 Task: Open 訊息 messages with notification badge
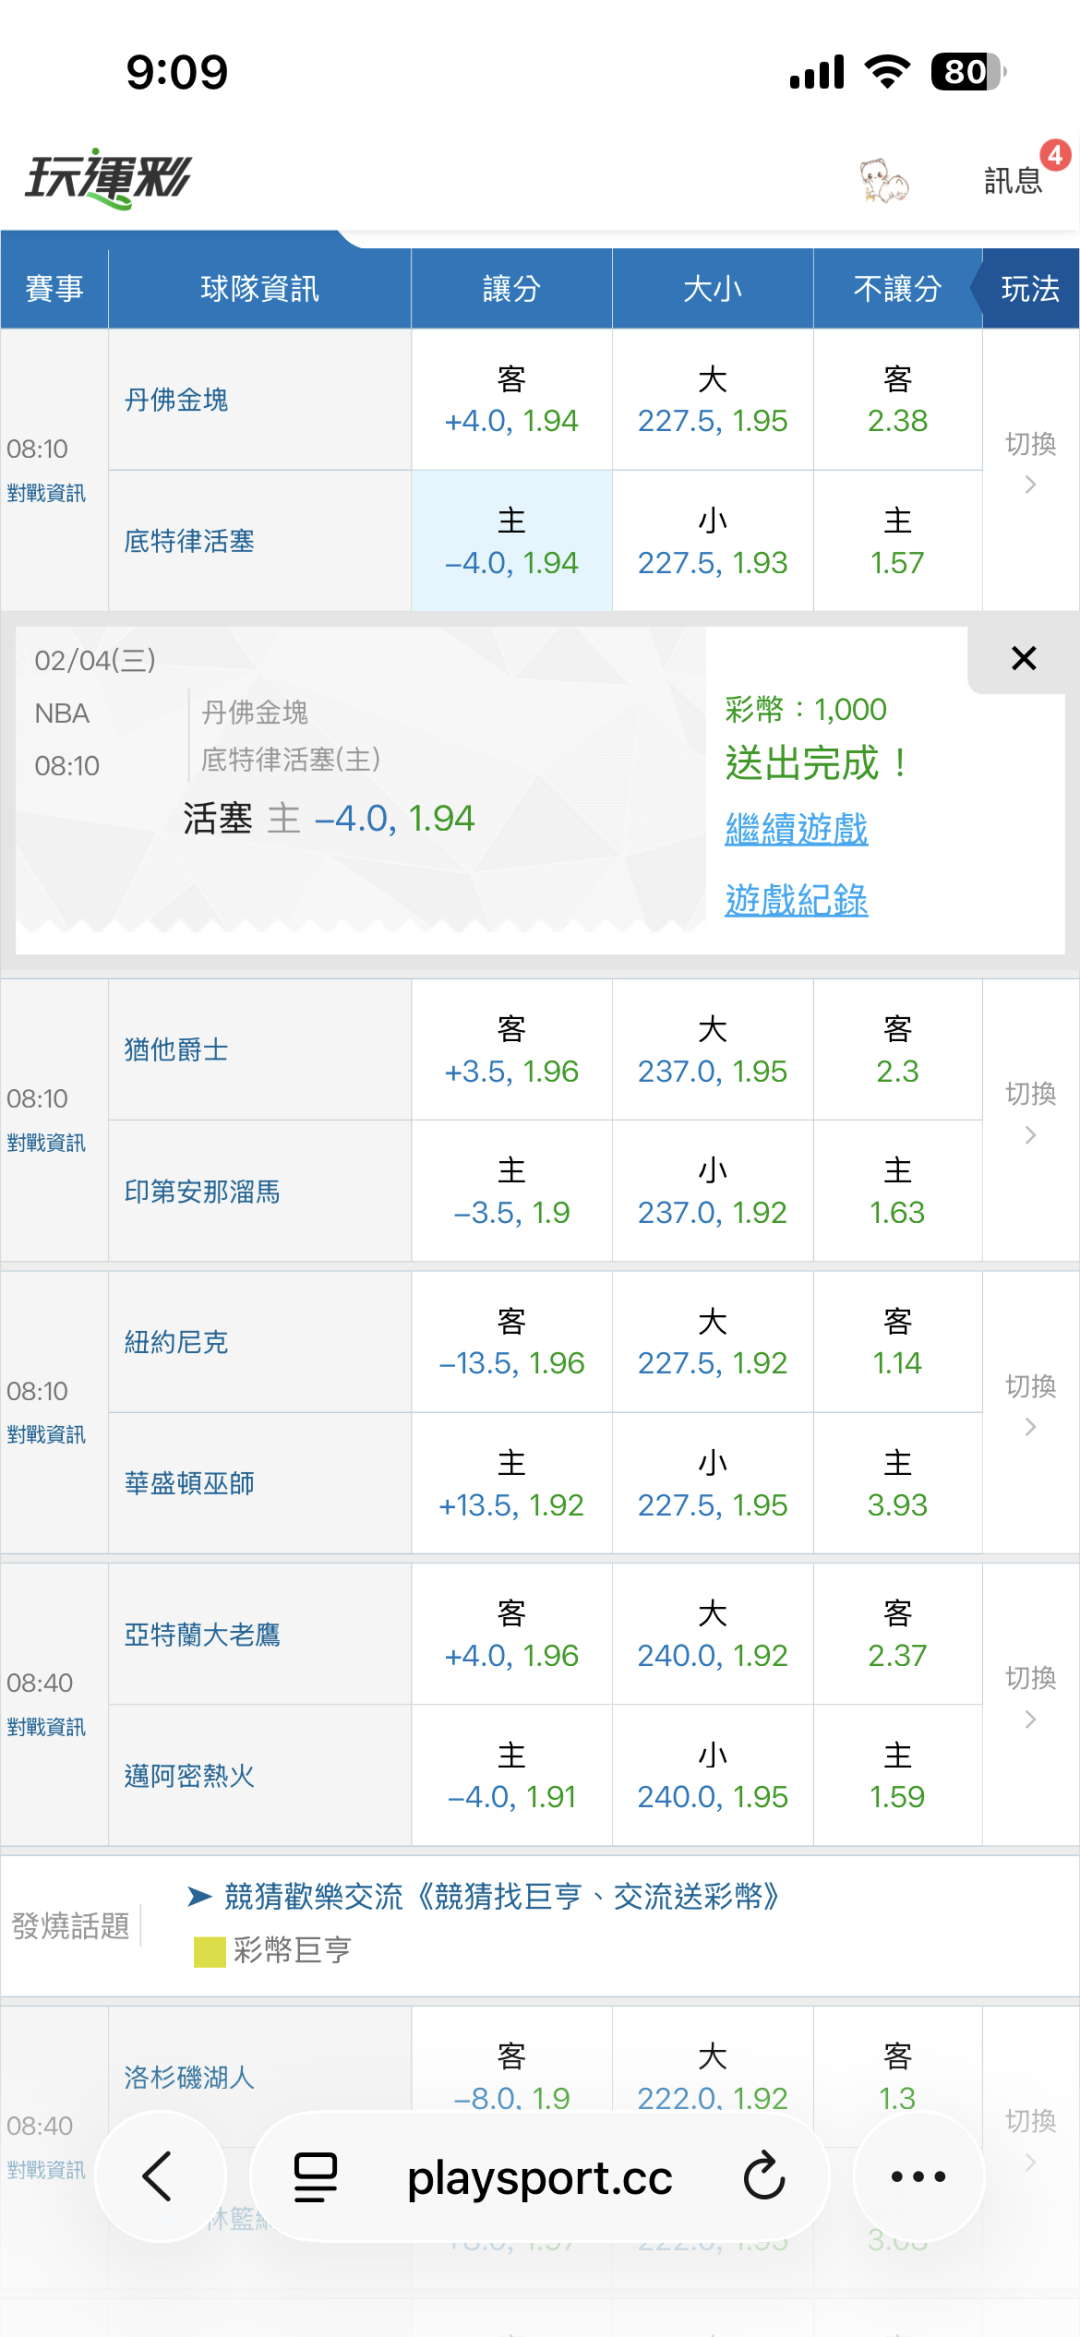[x=1014, y=180]
